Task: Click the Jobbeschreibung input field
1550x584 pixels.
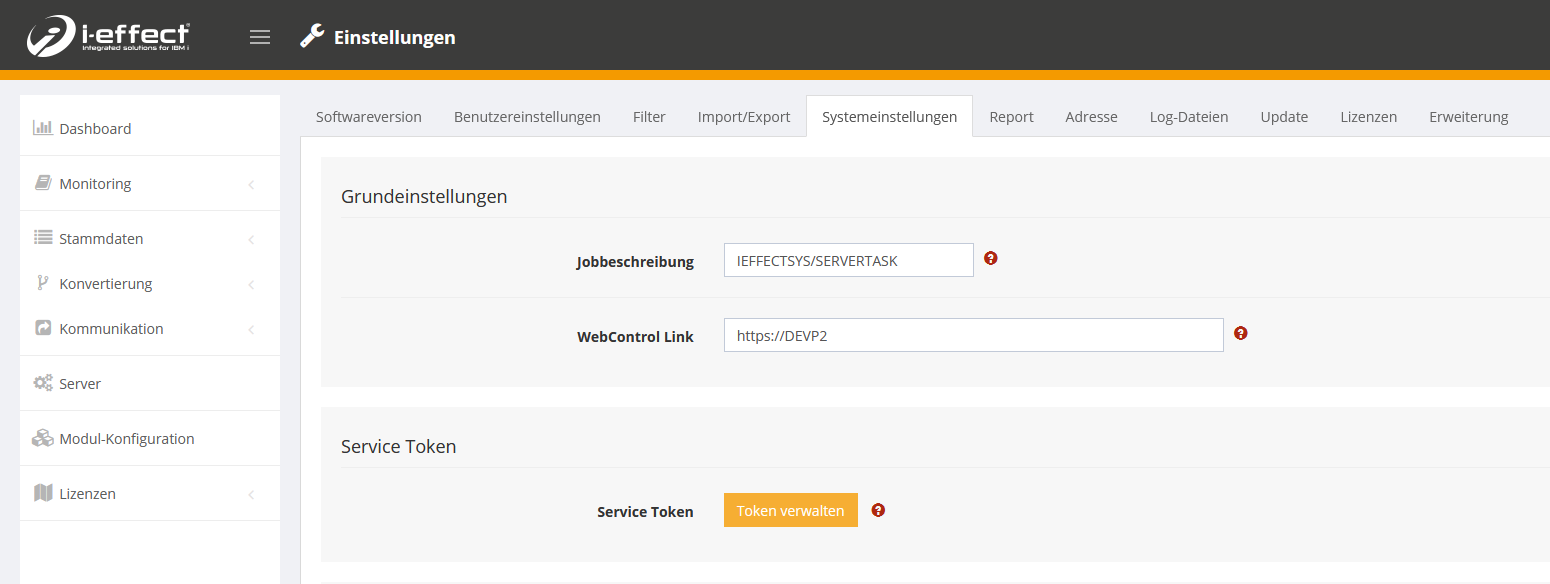Action: click(848, 260)
